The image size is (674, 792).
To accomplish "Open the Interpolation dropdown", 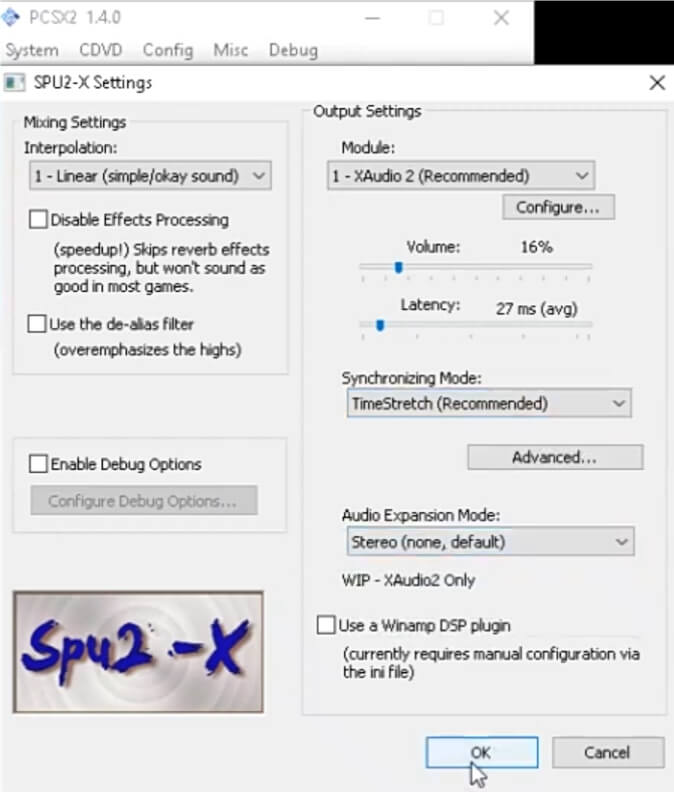I will [150, 176].
